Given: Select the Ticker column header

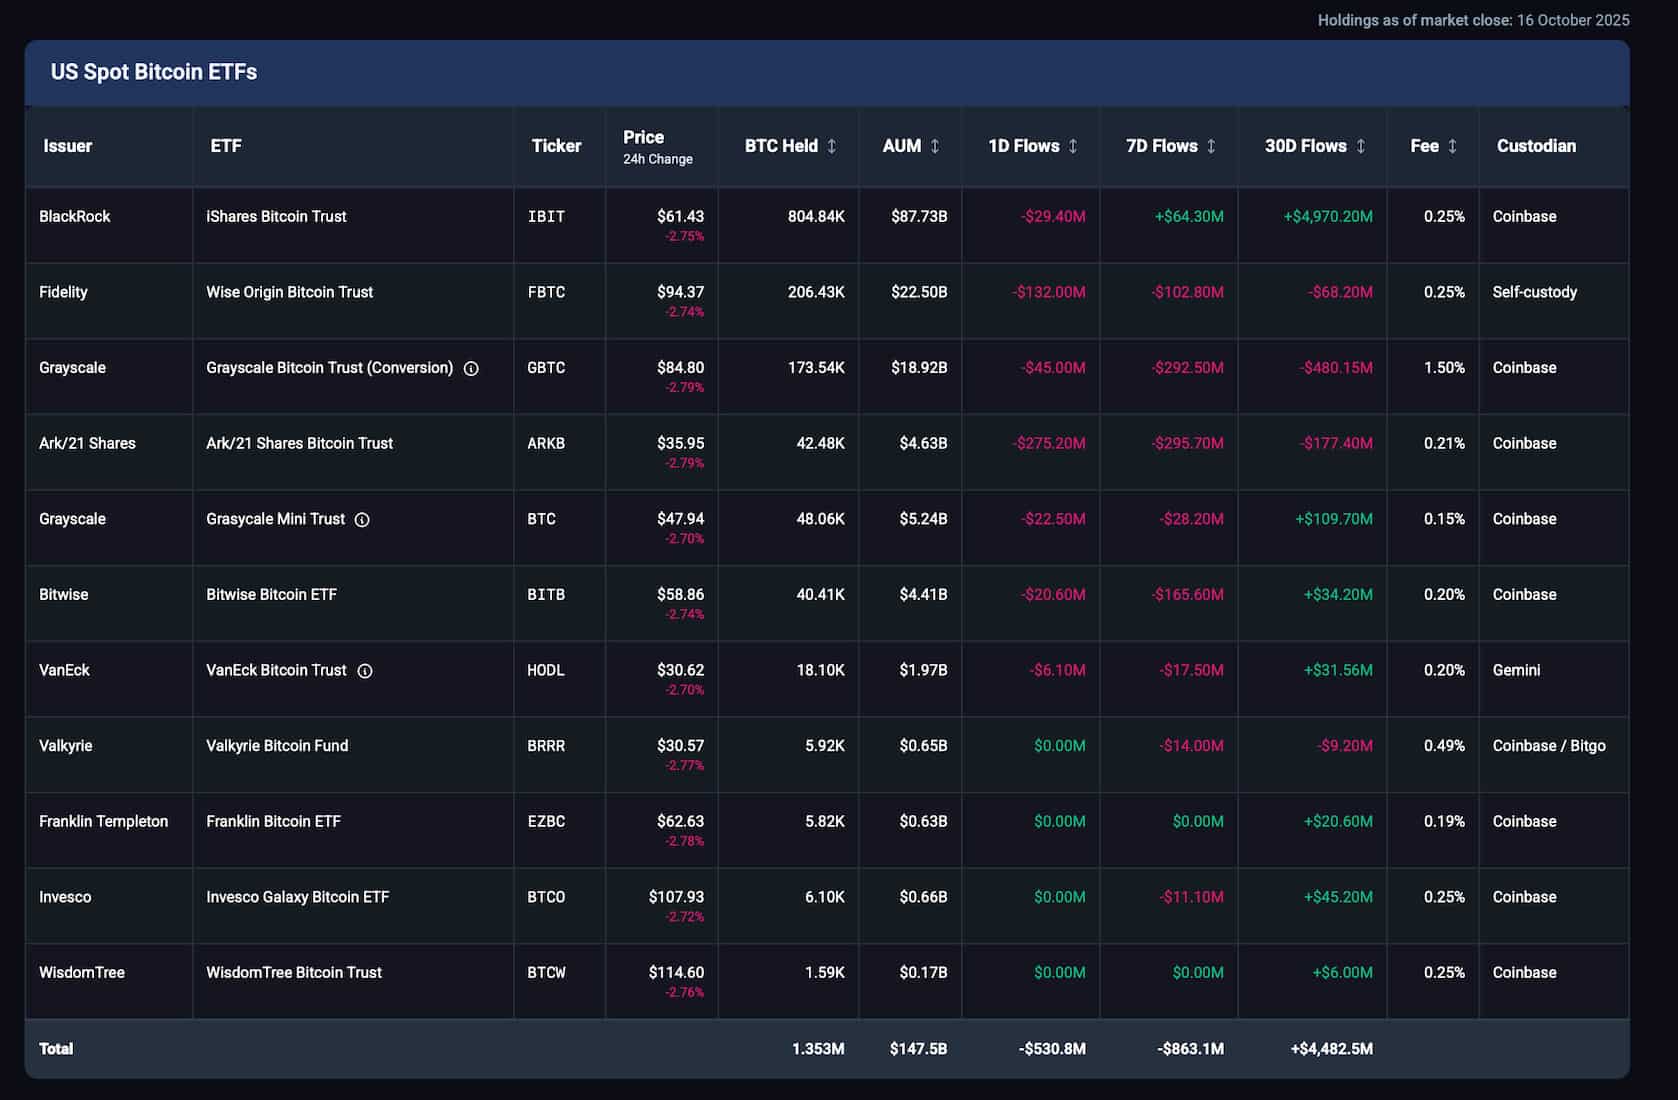Looking at the screenshot, I should 556,146.
